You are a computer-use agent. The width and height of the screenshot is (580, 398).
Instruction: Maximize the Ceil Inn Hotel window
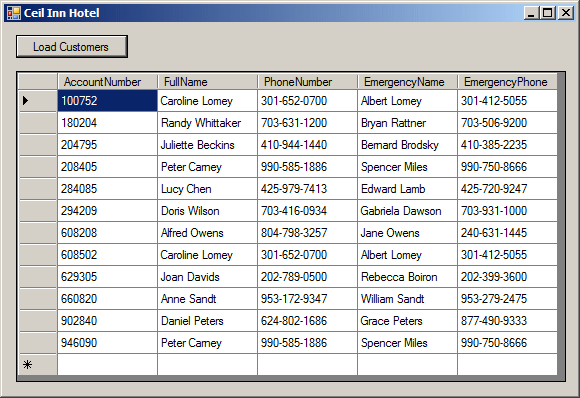pyautogui.click(x=548, y=13)
